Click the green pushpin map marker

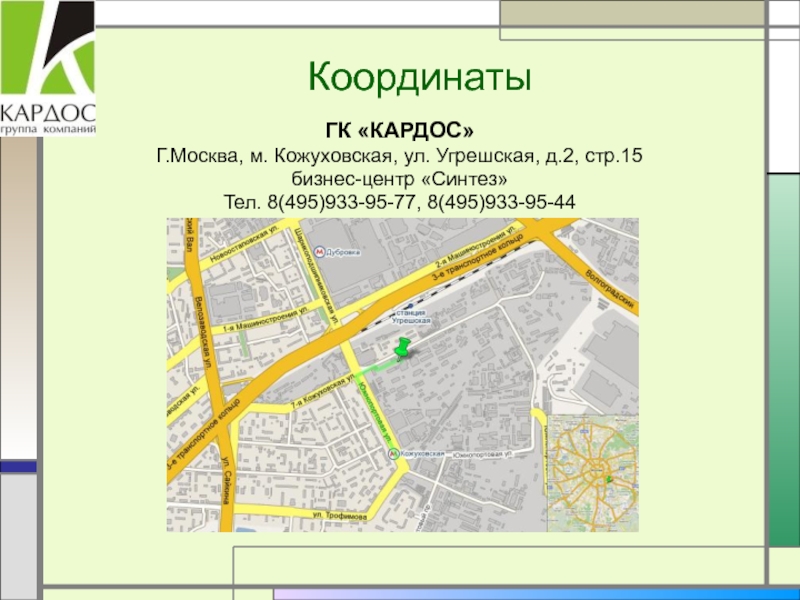pyautogui.click(x=403, y=348)
